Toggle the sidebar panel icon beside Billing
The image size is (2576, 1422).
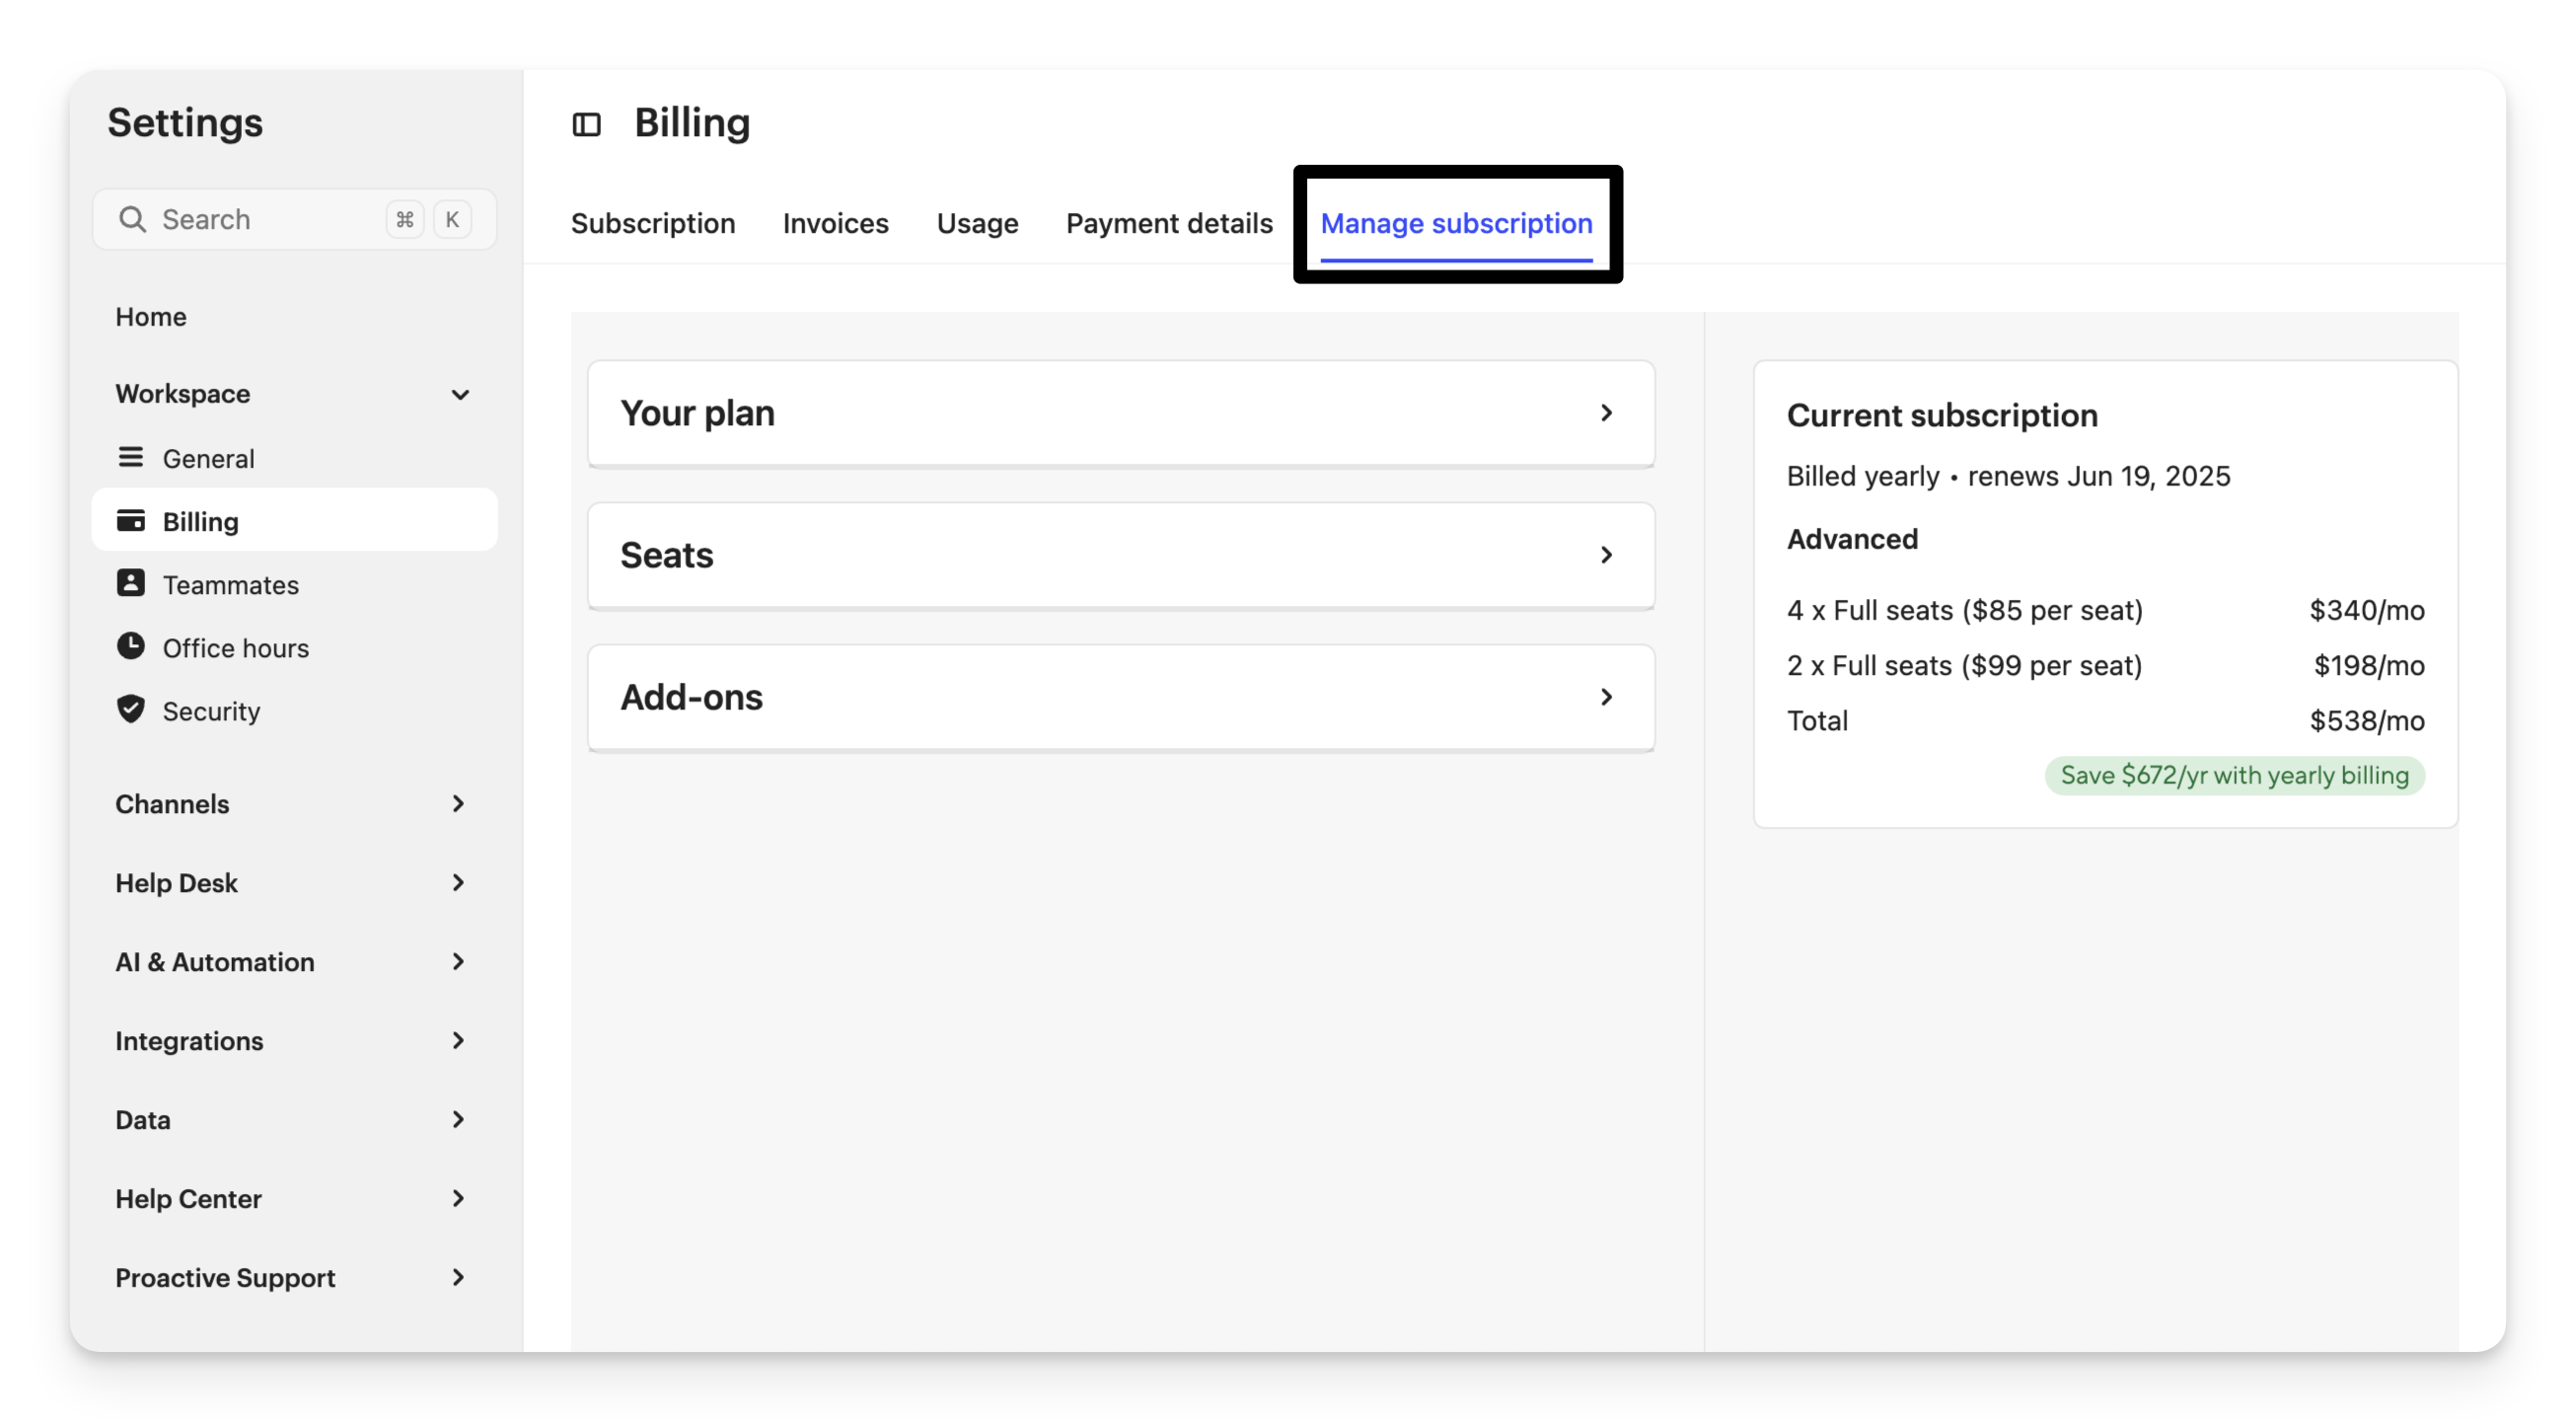586,124
